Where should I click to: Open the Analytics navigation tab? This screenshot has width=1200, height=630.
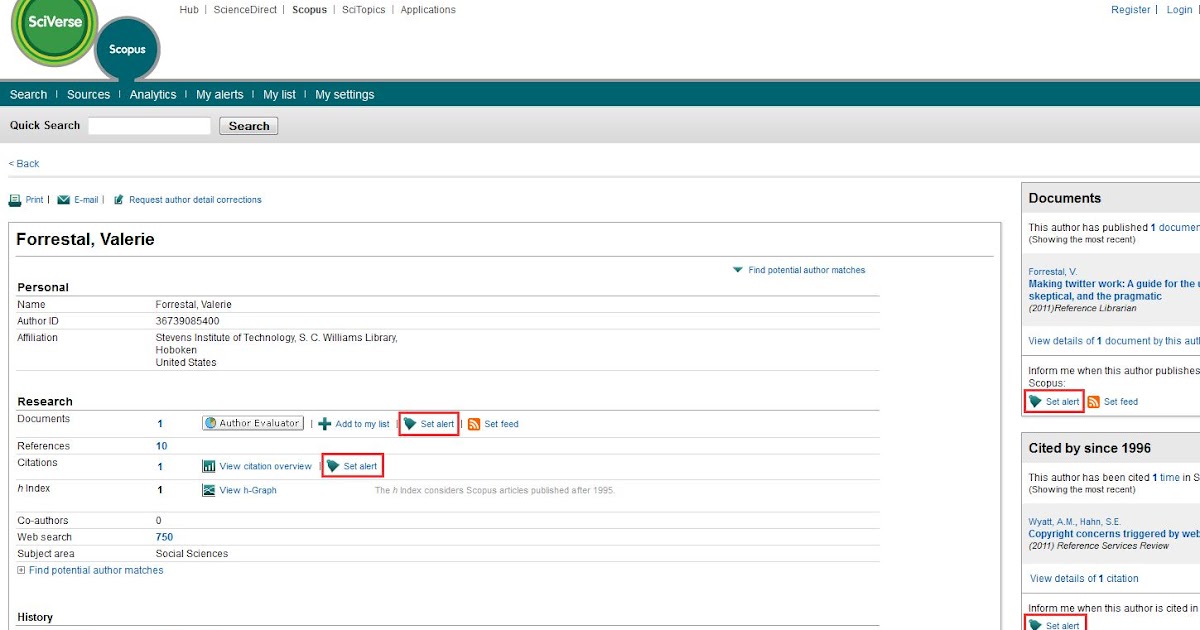coord(153,95)
